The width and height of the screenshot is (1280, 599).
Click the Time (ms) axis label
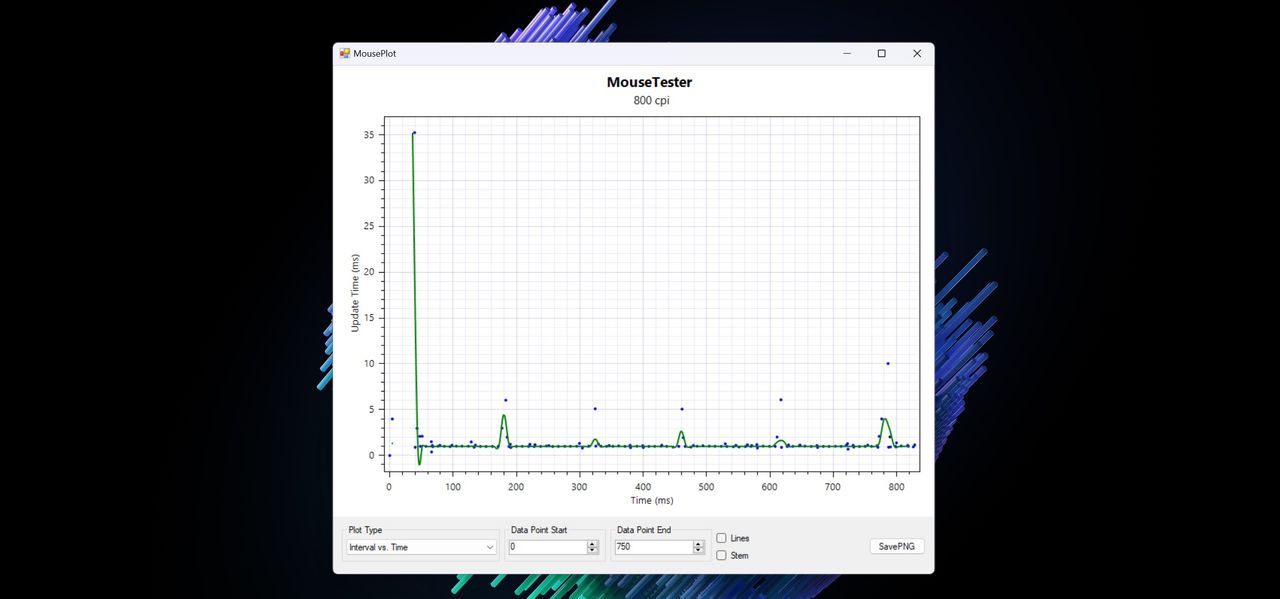click(651, 500)
